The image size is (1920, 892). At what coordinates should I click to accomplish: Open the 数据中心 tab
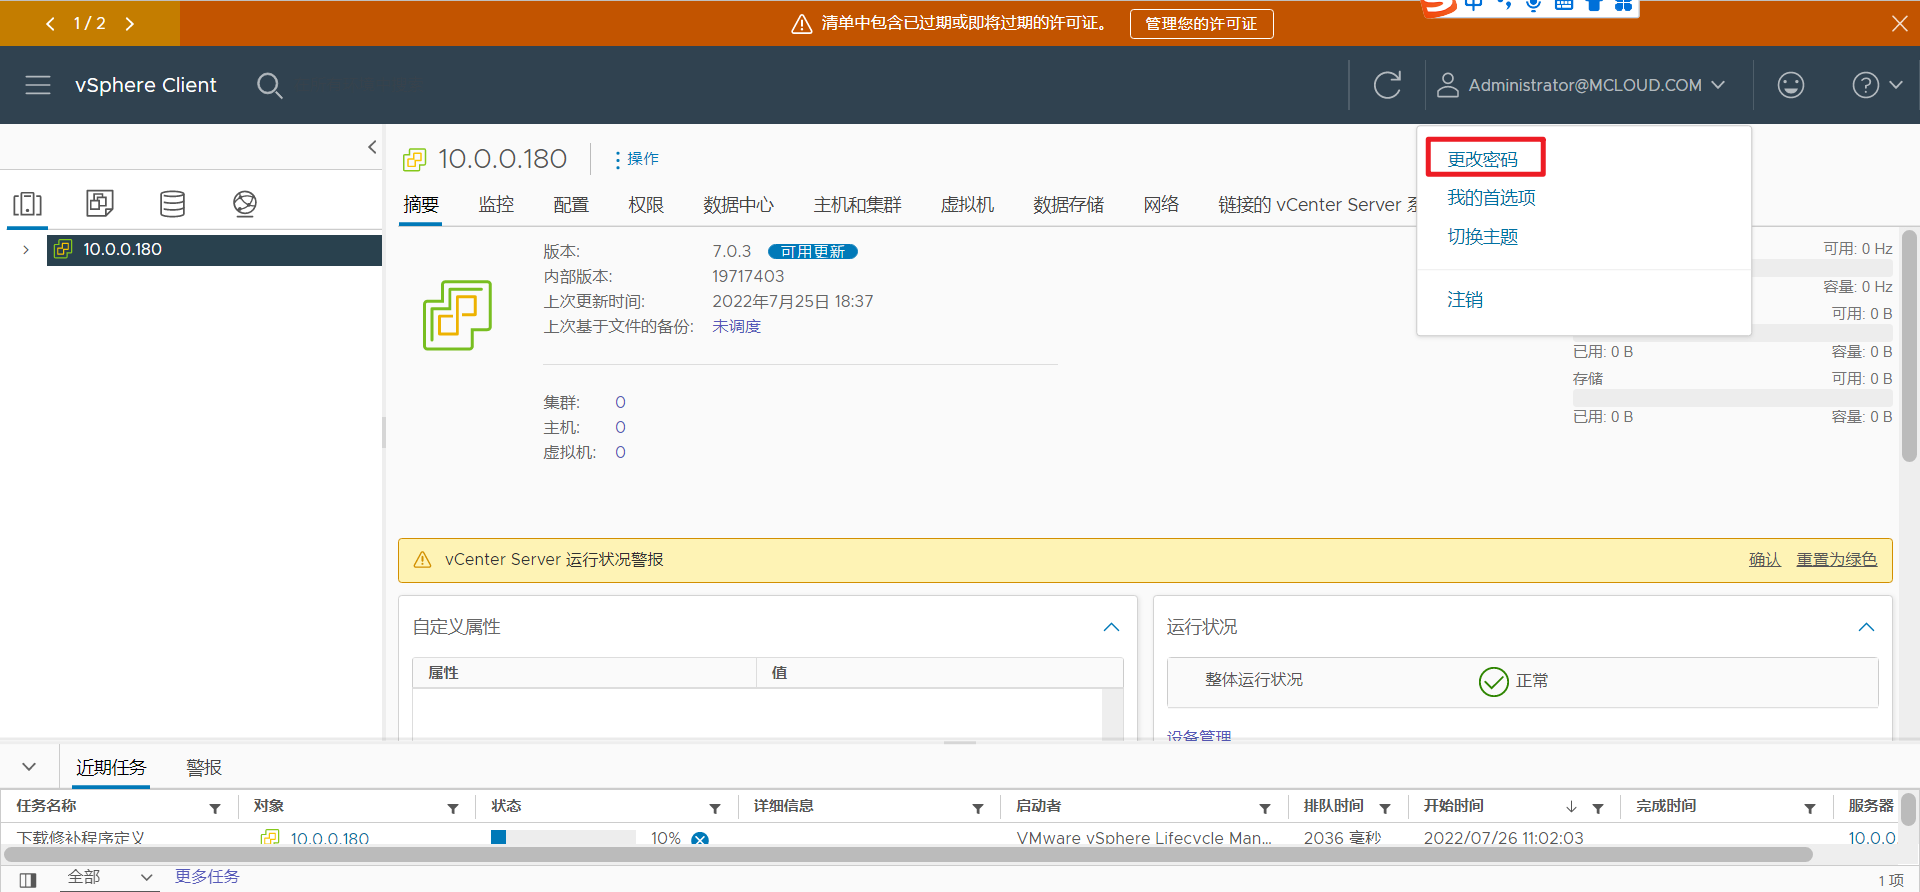[738, 205]
